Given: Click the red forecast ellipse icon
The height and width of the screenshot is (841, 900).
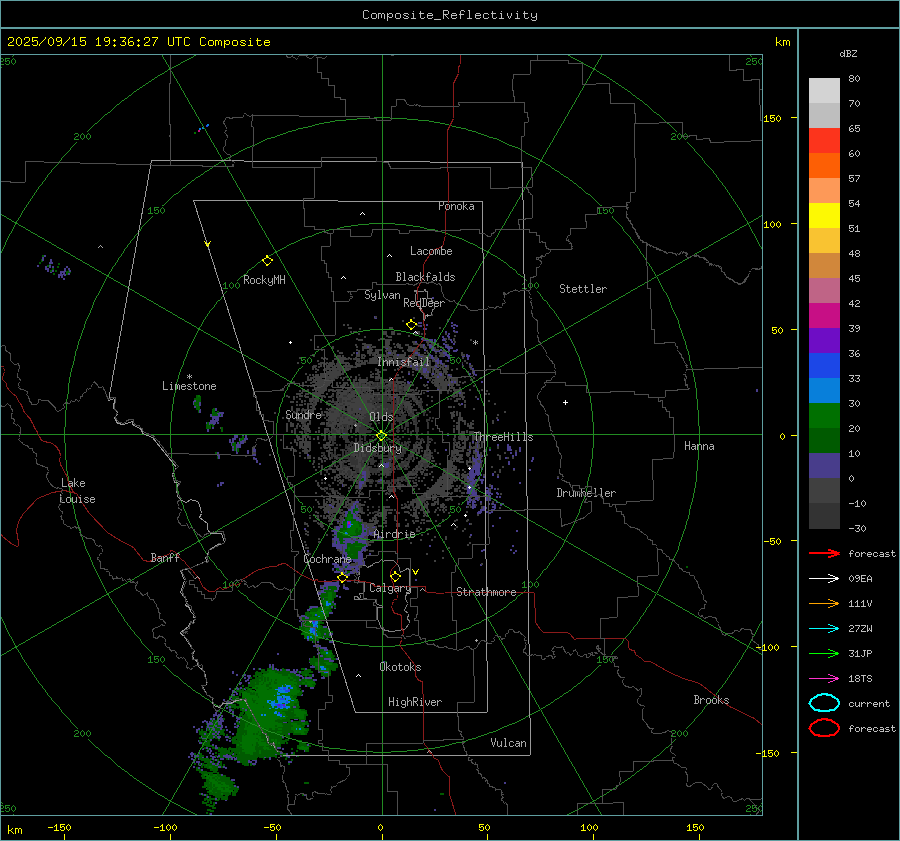Looking at the screenshot, I should click(824, 728).
